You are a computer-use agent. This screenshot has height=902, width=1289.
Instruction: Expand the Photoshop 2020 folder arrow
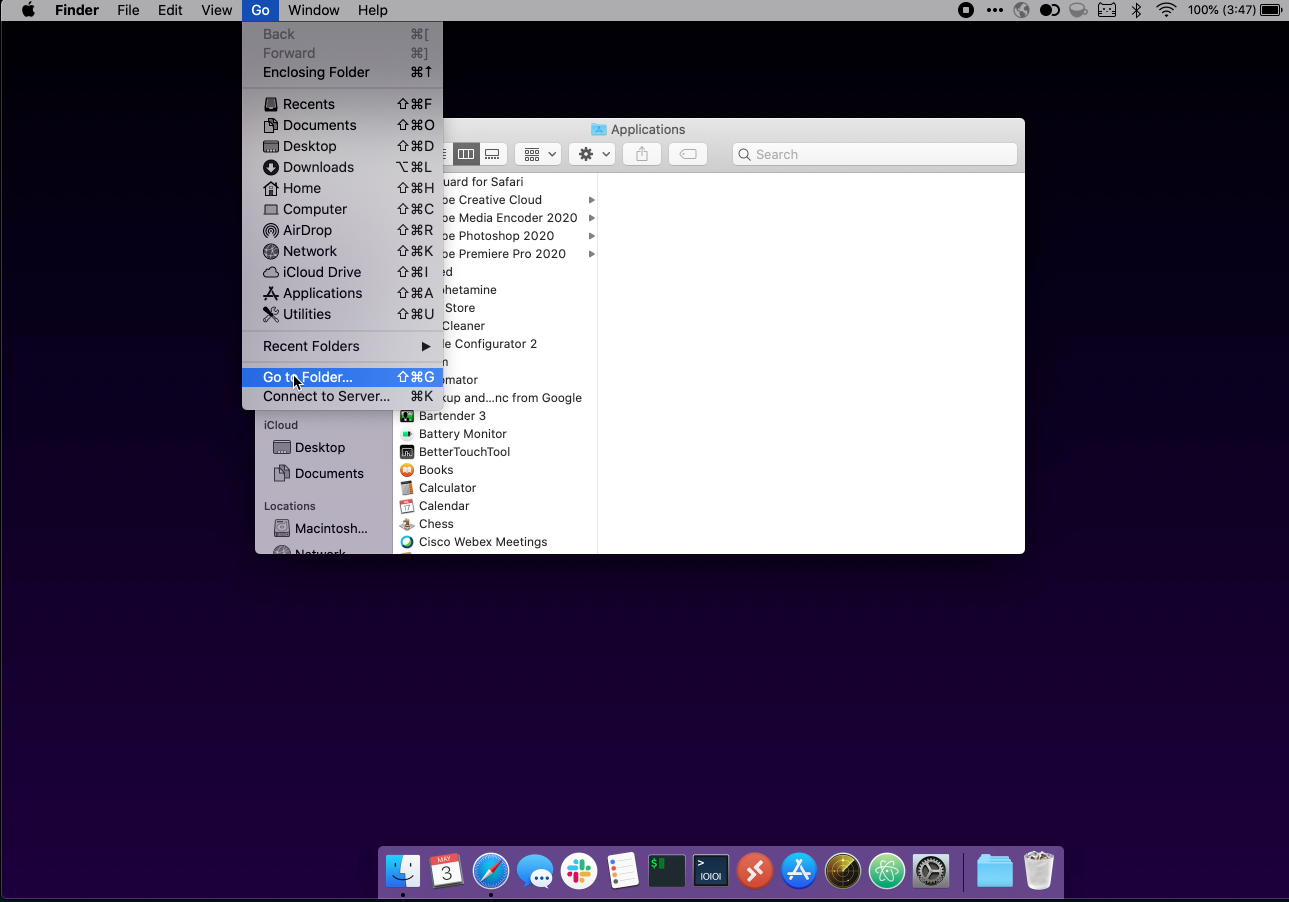pos(592,236)
